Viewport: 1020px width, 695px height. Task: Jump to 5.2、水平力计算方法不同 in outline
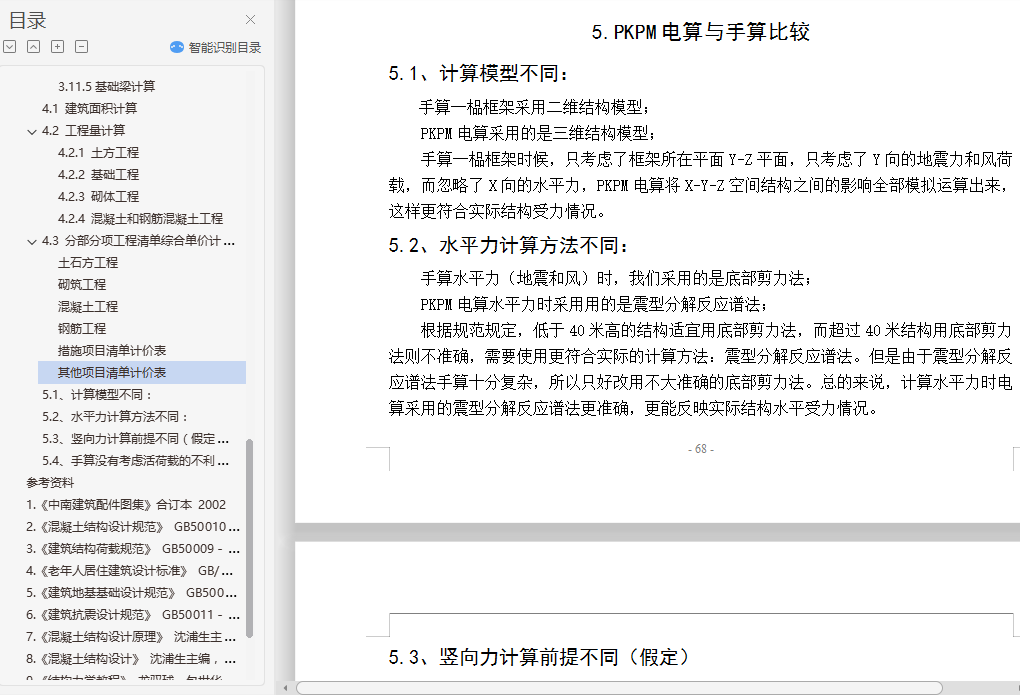point(115,417)
